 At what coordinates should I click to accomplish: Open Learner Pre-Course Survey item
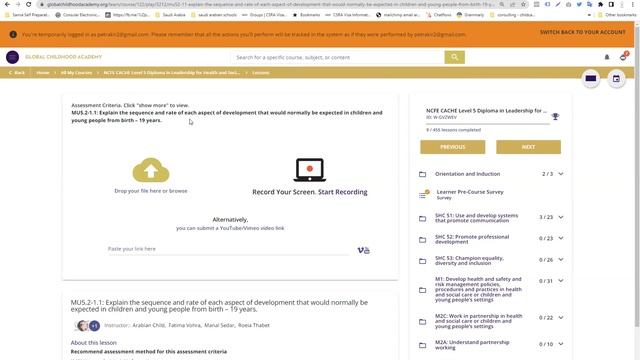pos(470,194)
